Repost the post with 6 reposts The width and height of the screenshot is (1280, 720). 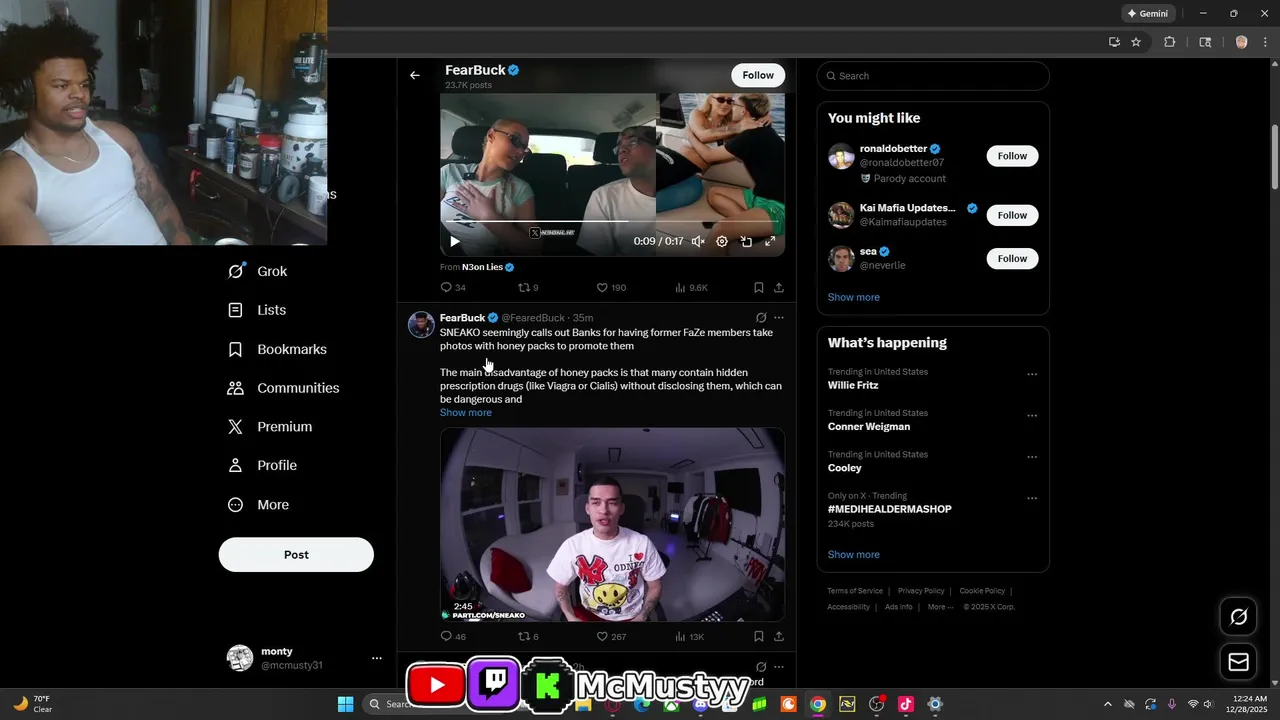pos(528,636)
